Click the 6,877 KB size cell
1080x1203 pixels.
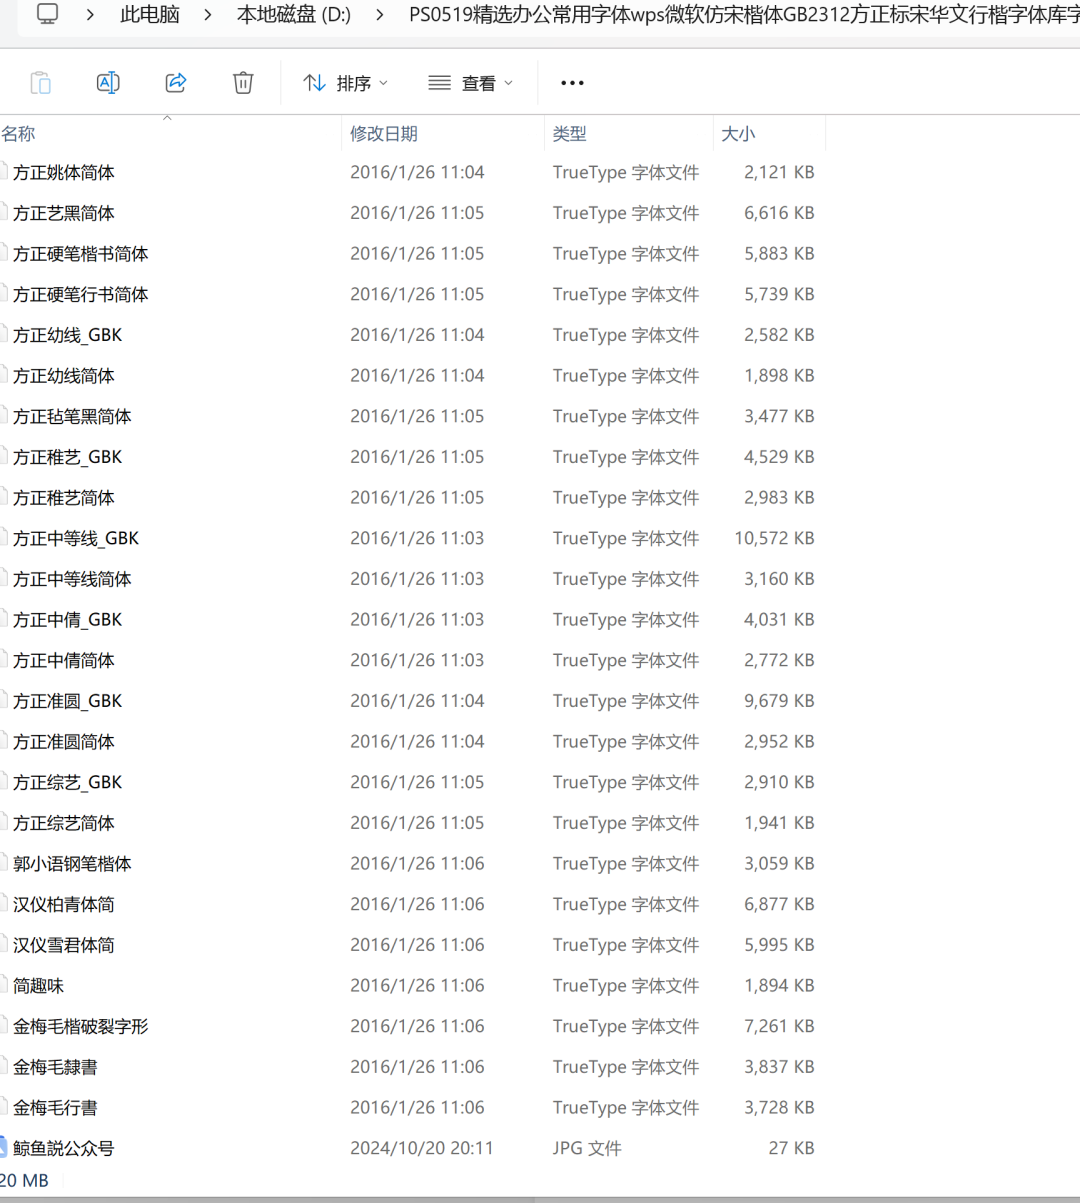click(x=779, y=905)
